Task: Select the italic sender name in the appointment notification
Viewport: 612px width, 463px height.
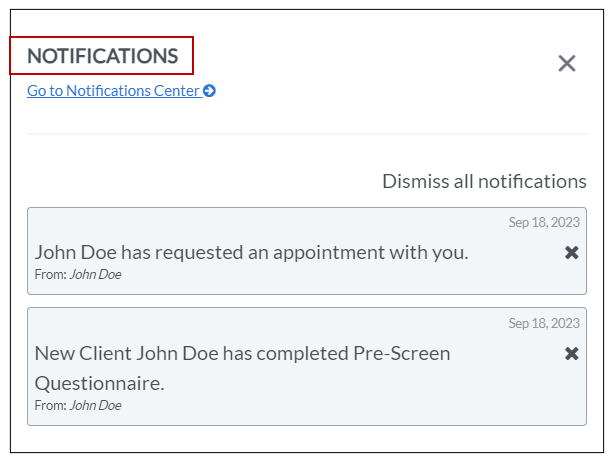Action: (x=95, y=275)
